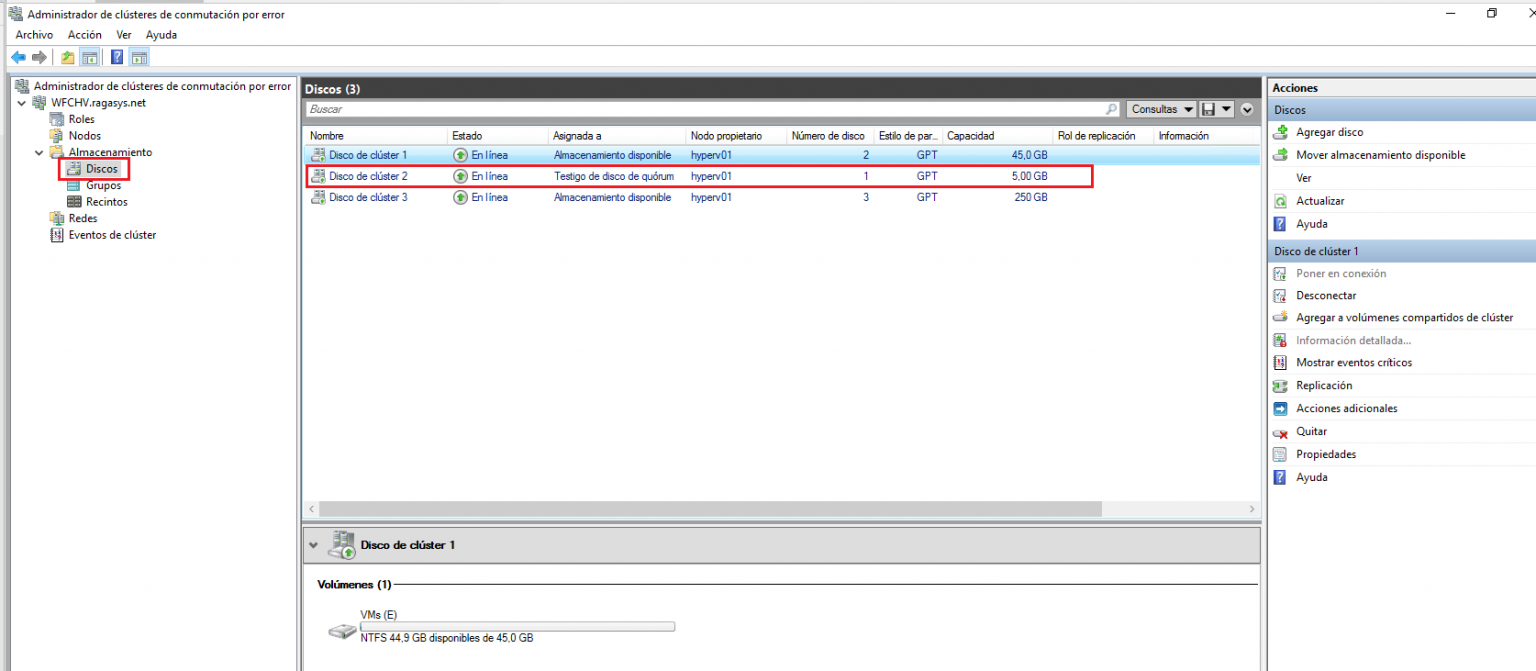The width and height of the screenshot is (1536, 671).
Task: Collapse the Almacenamiento tree node
Action: [39, 152]
